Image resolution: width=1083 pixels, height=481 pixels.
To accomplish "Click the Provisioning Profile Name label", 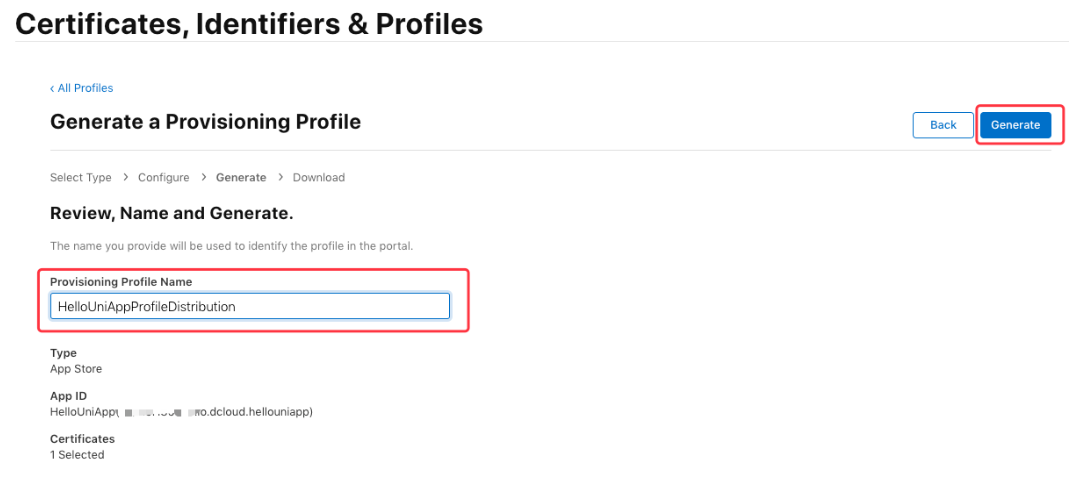I will pos(121,282).
